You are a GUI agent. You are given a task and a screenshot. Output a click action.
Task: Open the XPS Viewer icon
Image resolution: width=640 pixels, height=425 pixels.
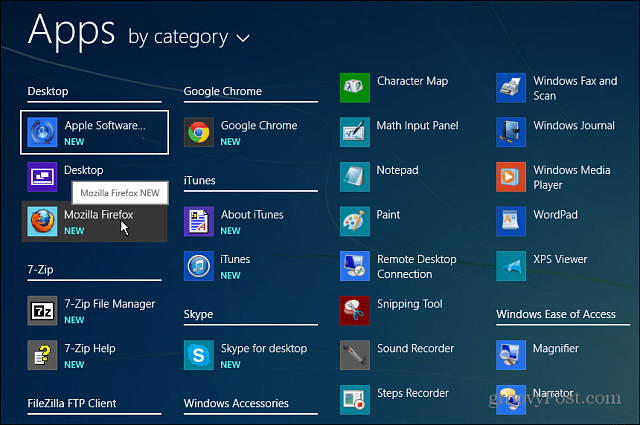point(511,266)
